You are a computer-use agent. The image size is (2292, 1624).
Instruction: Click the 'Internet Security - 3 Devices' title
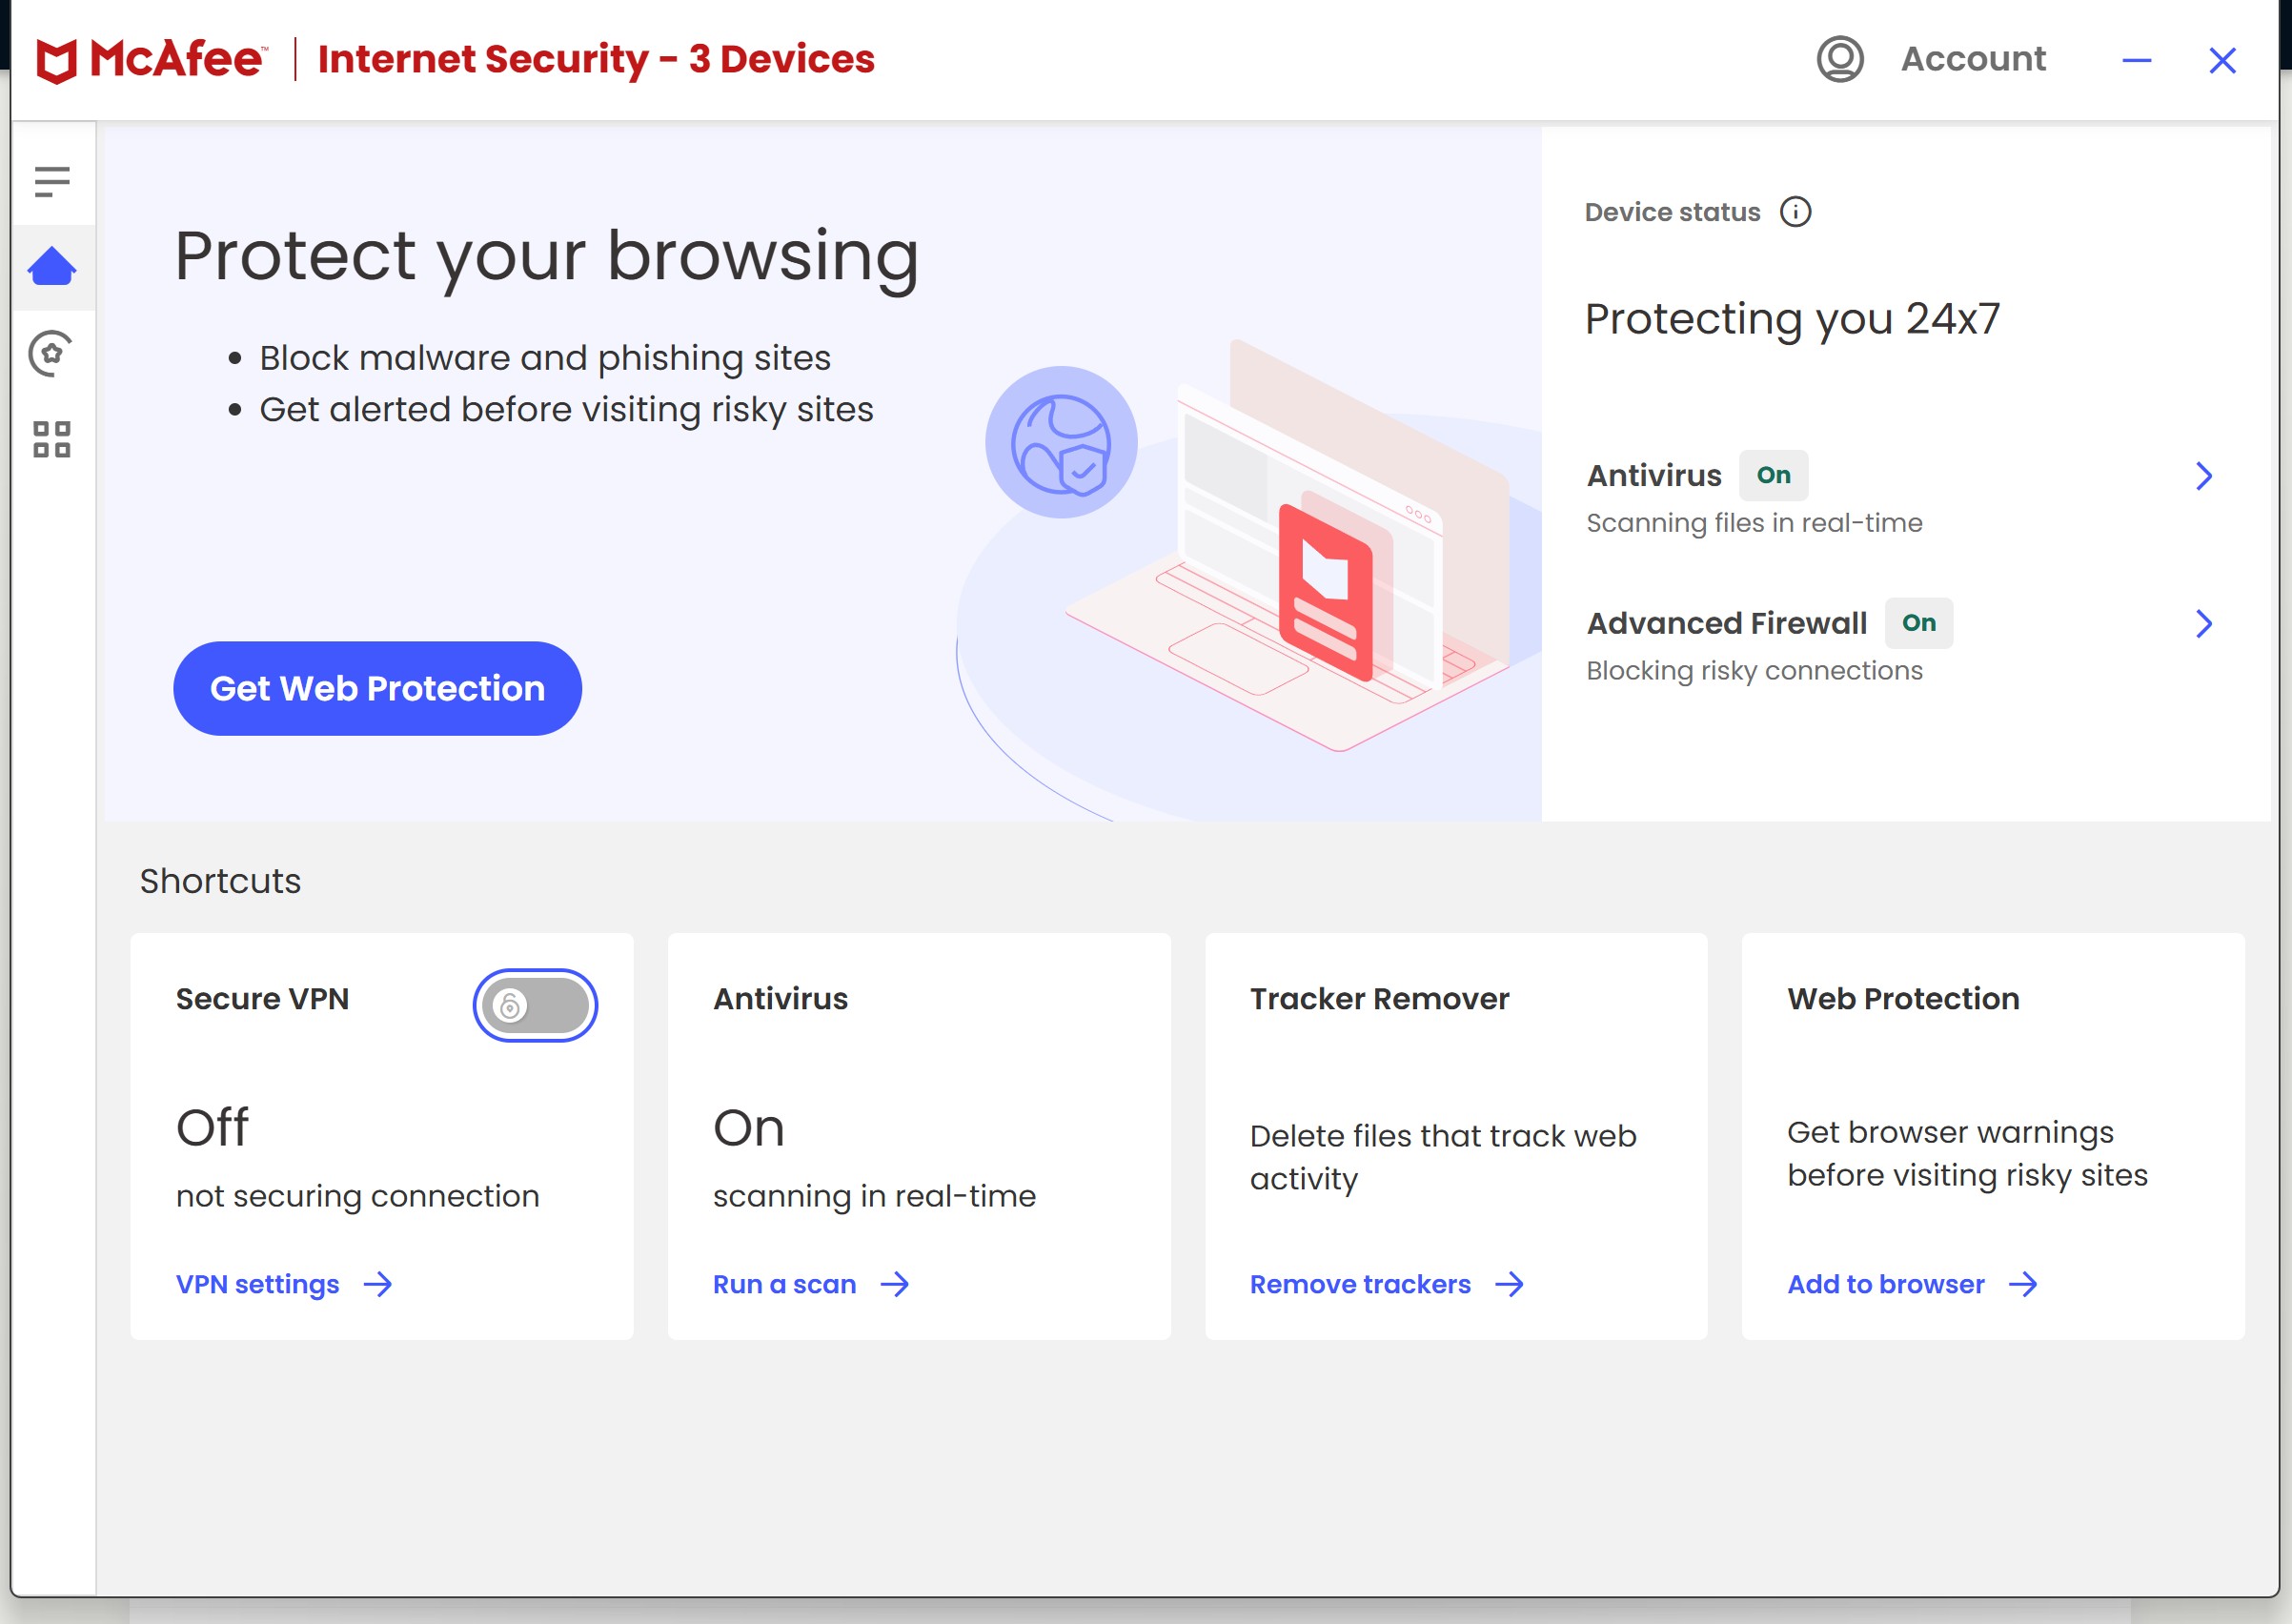coord(596,59)
